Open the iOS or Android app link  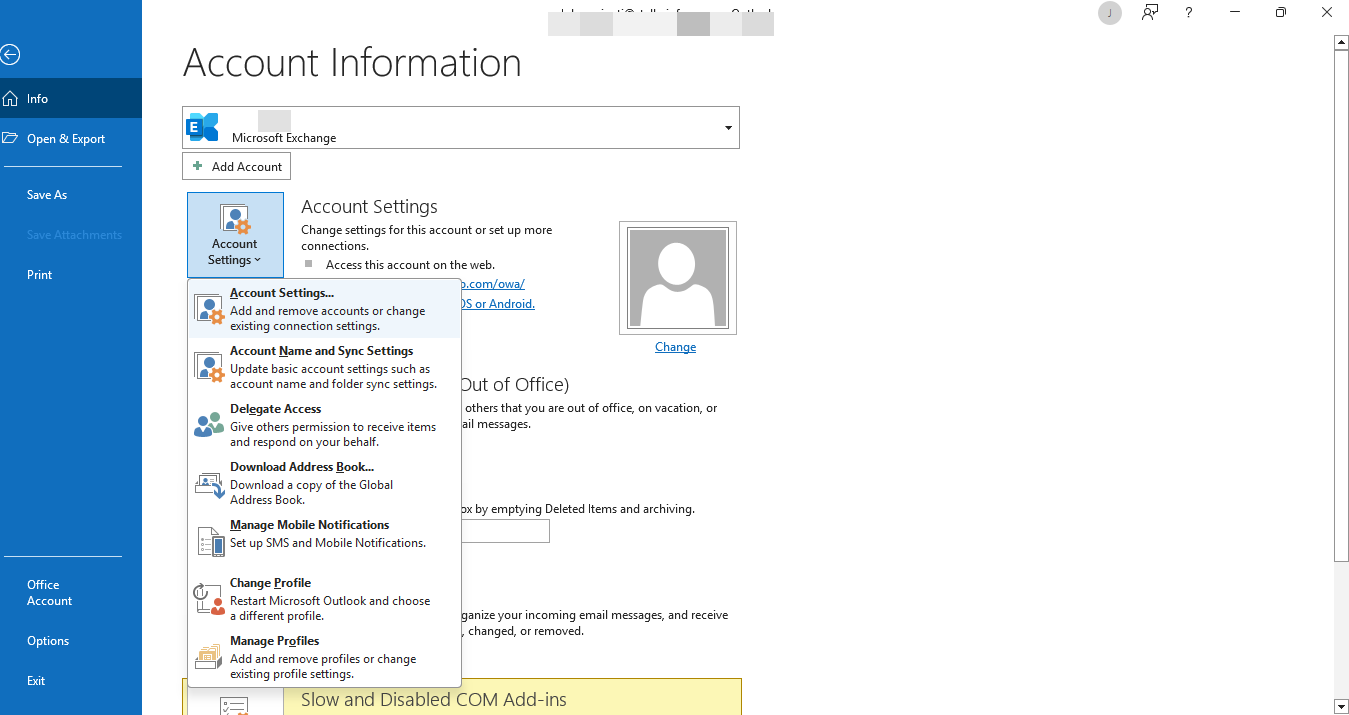coord(498,304)
